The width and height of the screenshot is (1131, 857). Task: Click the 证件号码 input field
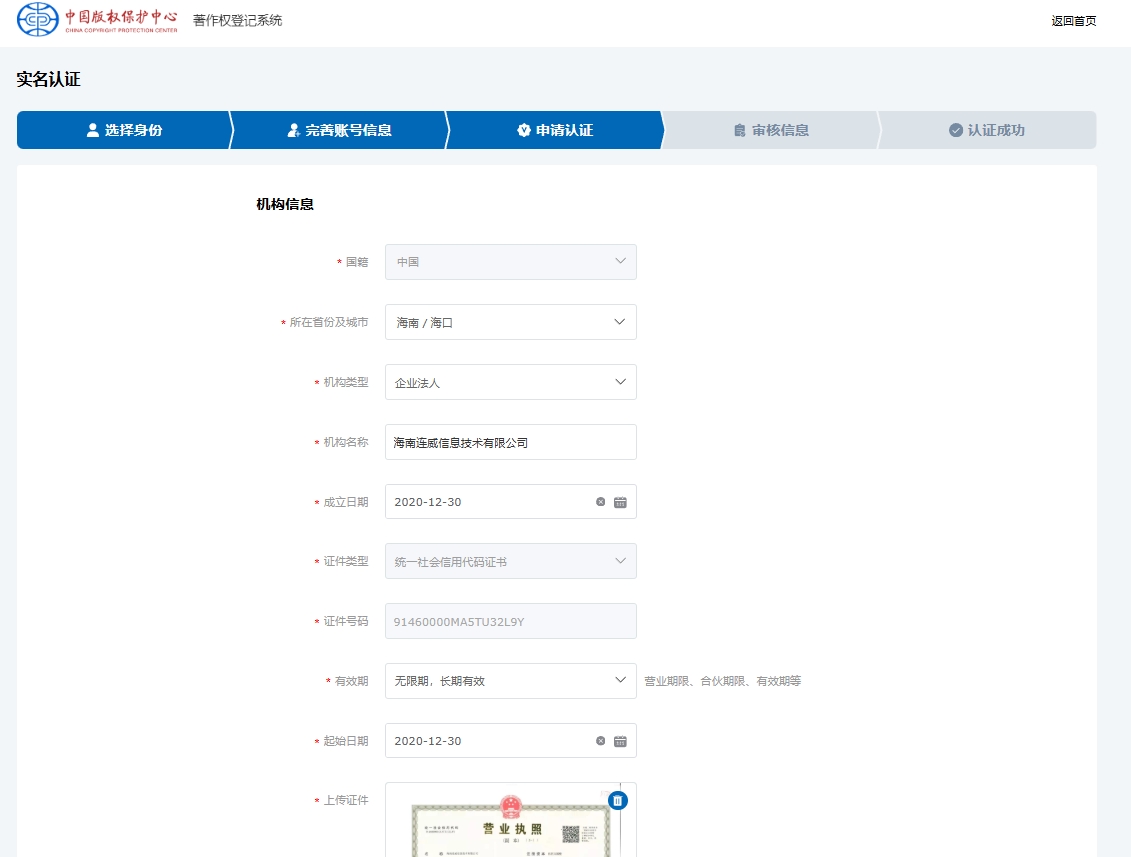[510, 622]
